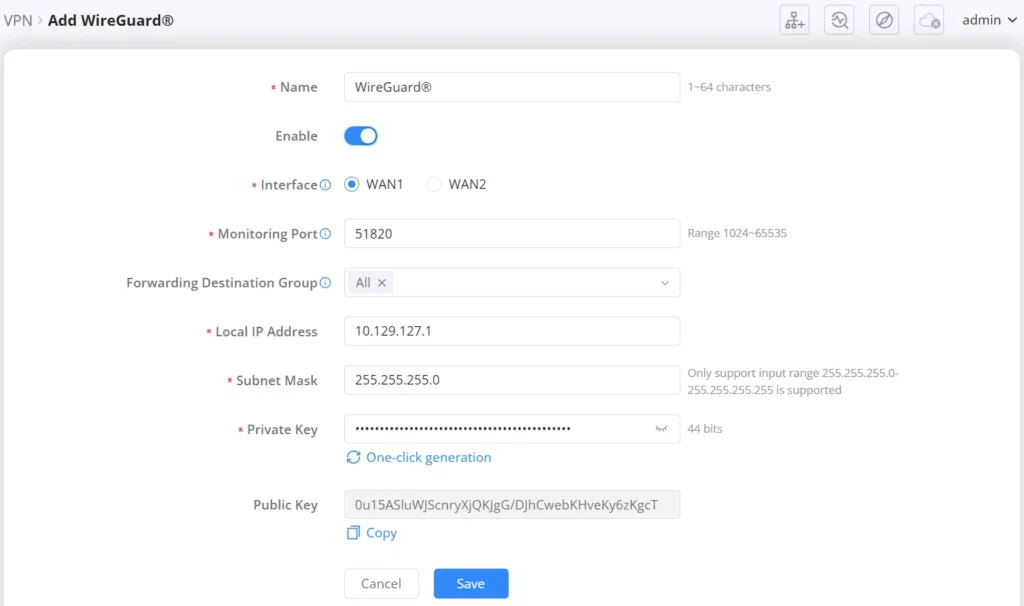Click the Add WireGuard® page title
The height and width of the screenshot is (606, 1024).
111,20
